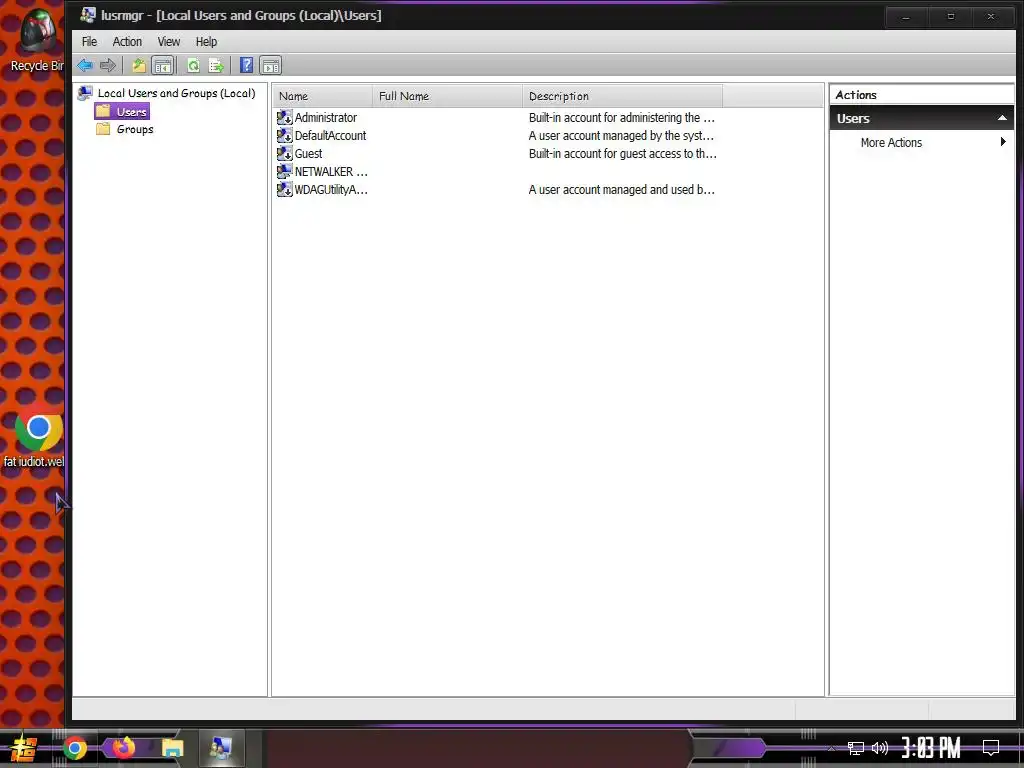Open Firefox from the taskbar
Screen dimensions: 1024x768
[x=123, y=748]
